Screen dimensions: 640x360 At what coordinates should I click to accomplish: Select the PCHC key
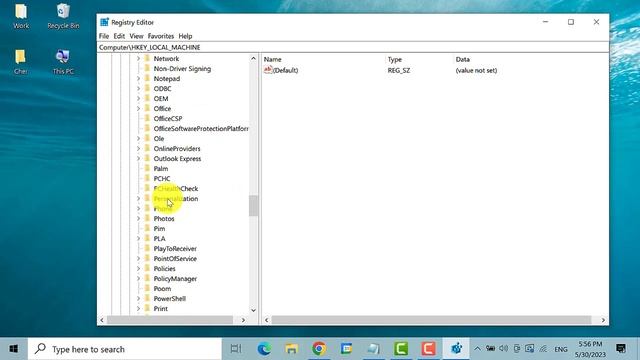click(x=162, y=178)
